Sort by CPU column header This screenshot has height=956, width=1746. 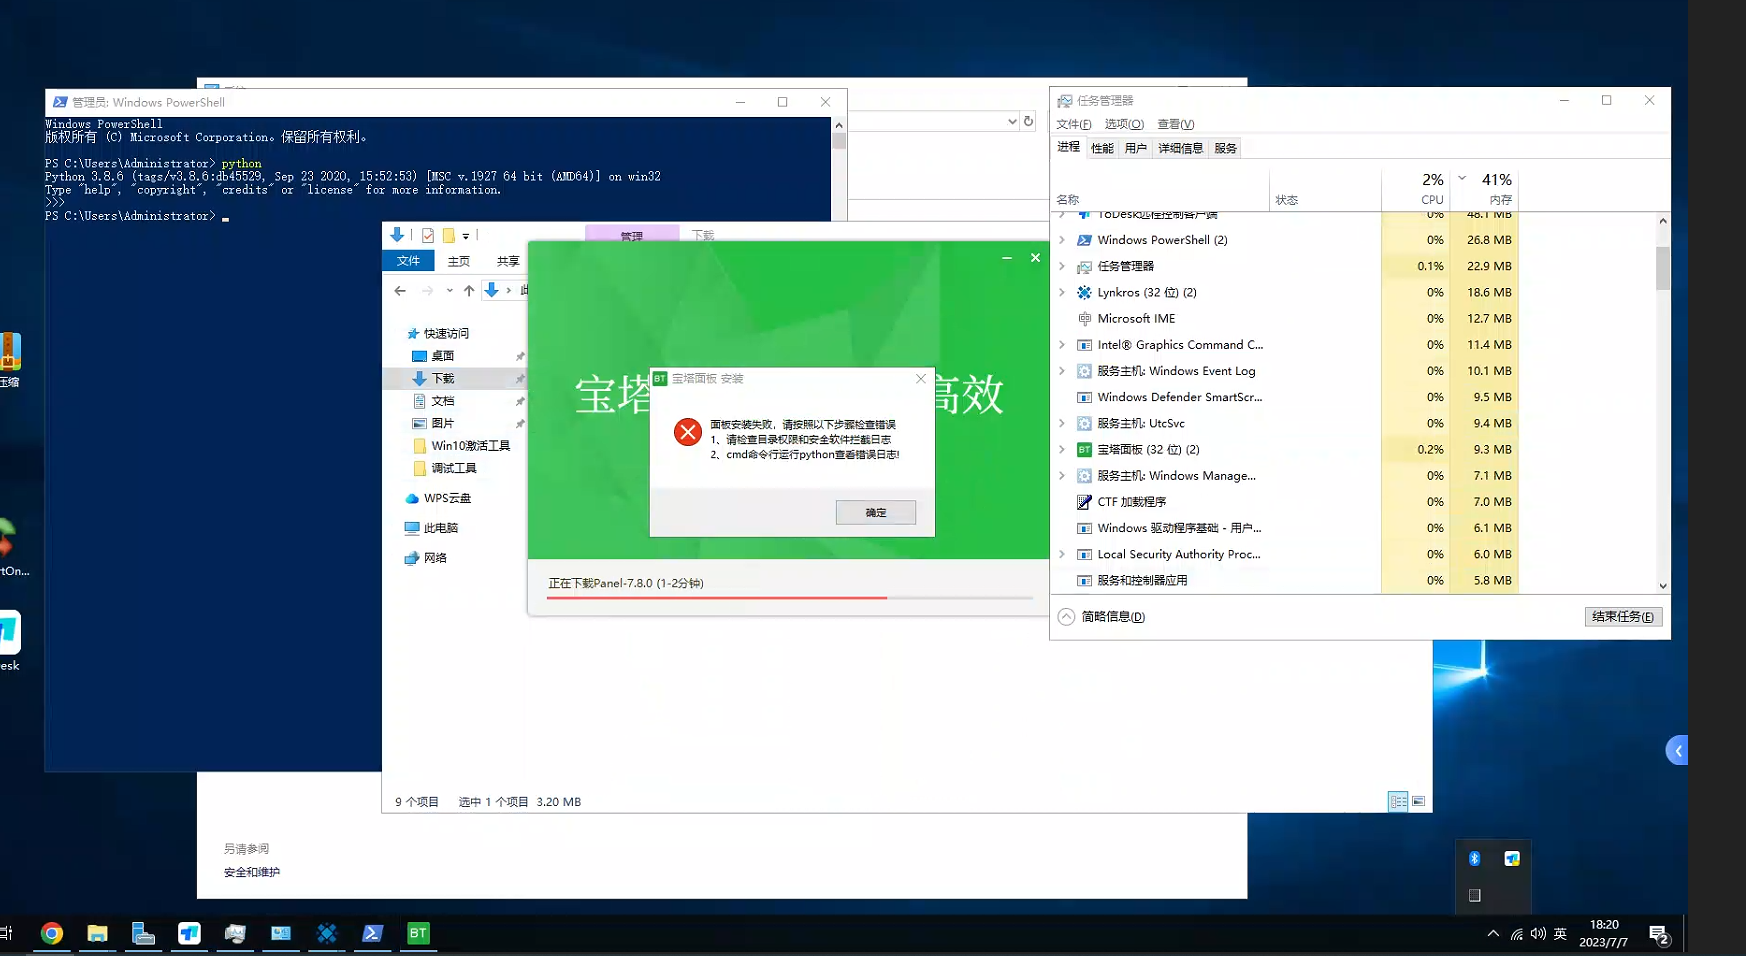(x=1414, y=188)
